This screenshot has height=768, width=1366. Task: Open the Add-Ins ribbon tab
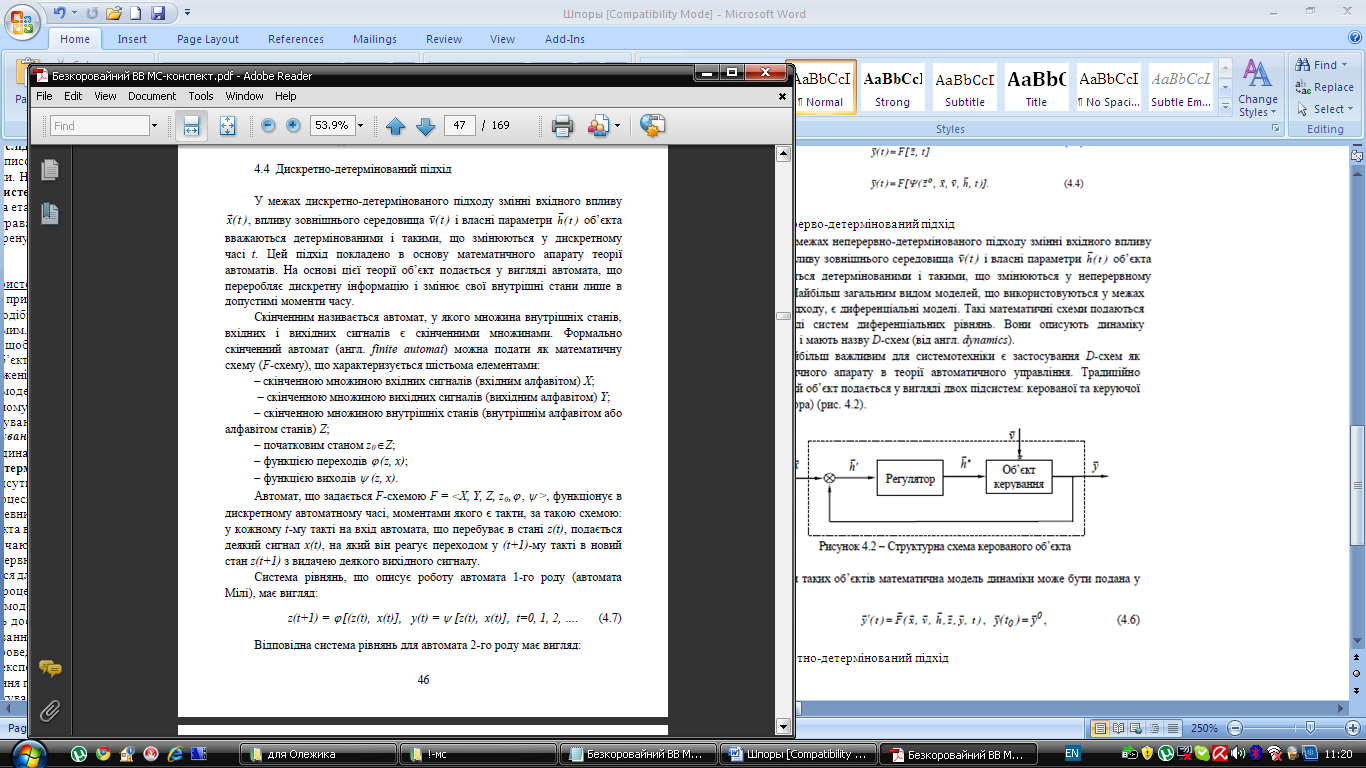coord(565,39)
